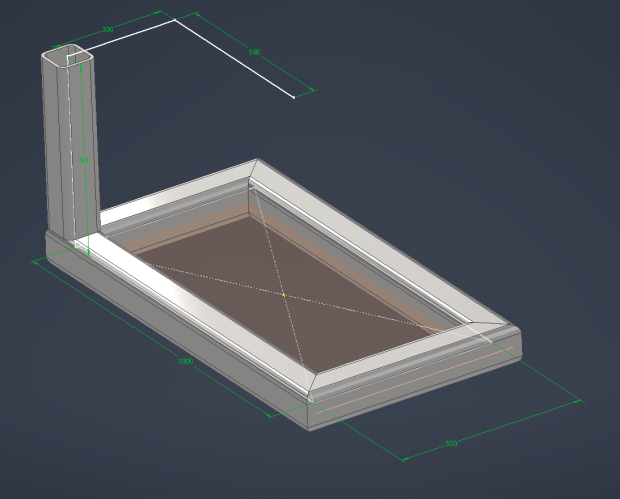This screenshot has width=620, height=499.
Task: Click the 500 dimension below the base
Action: 451,442
